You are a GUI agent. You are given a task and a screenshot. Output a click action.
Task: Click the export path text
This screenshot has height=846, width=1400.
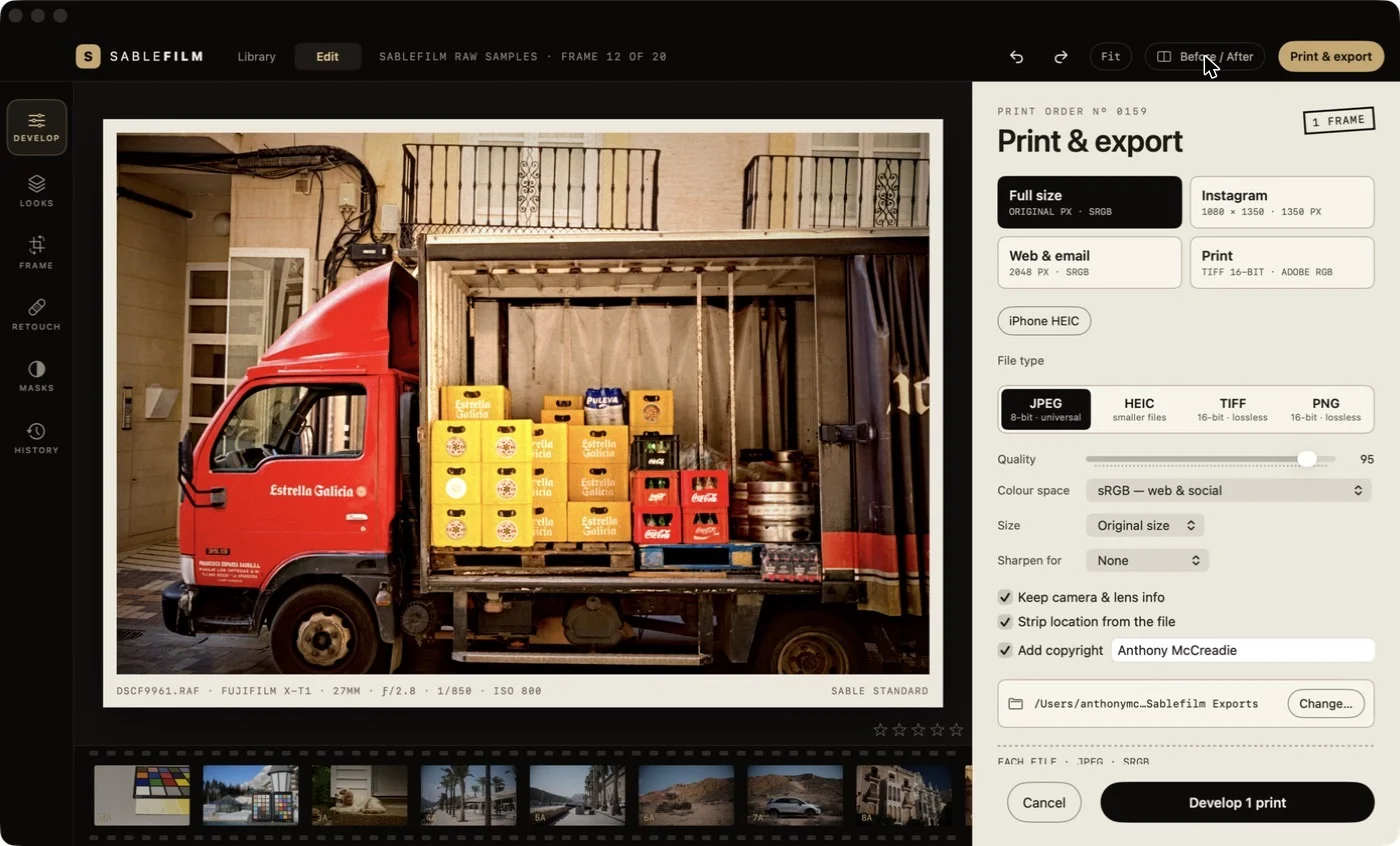1146,704
